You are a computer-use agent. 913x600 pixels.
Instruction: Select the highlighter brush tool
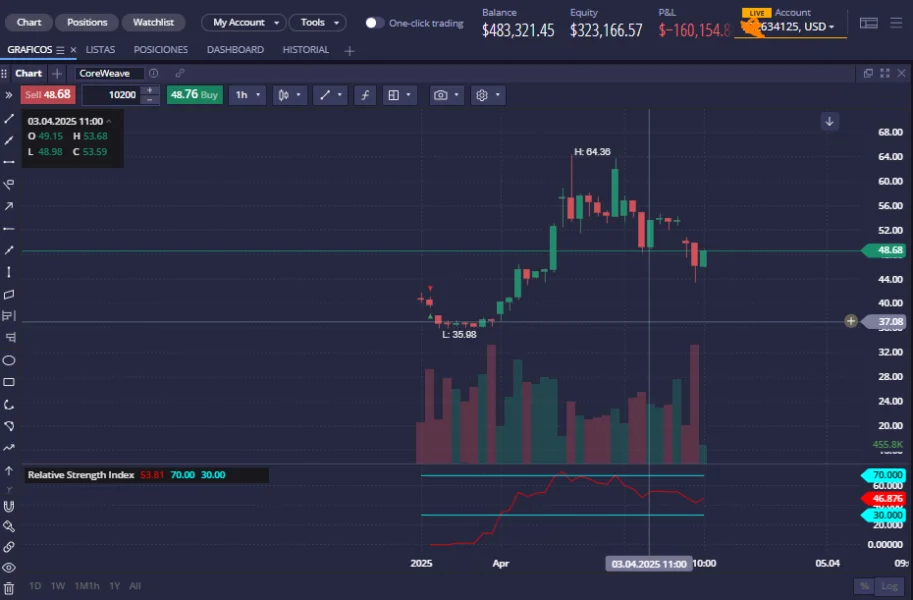coord(9,526)
